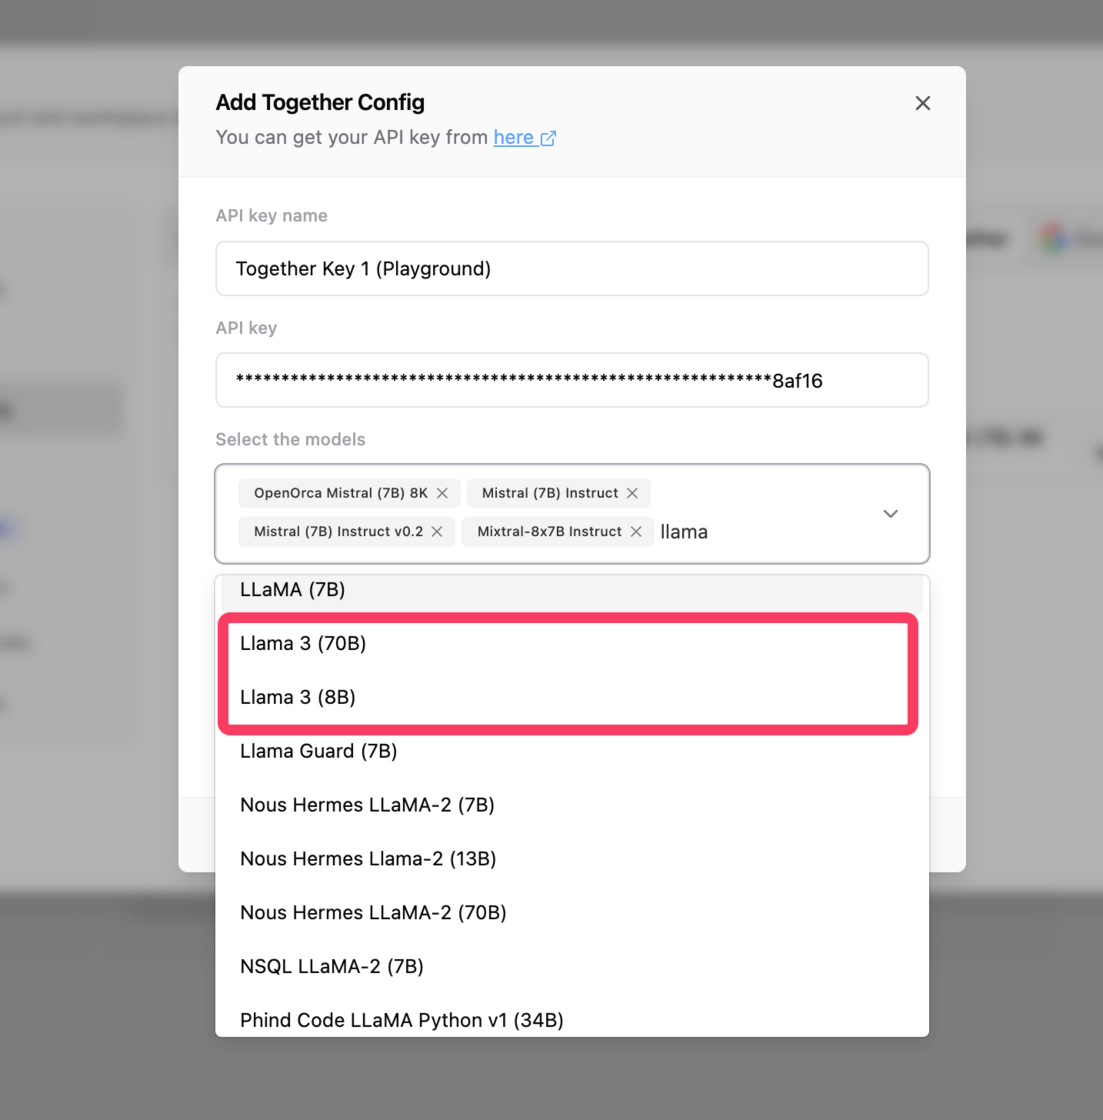Click the OpenOrca Mistral (7B) 8K tag label

point(341,494)
